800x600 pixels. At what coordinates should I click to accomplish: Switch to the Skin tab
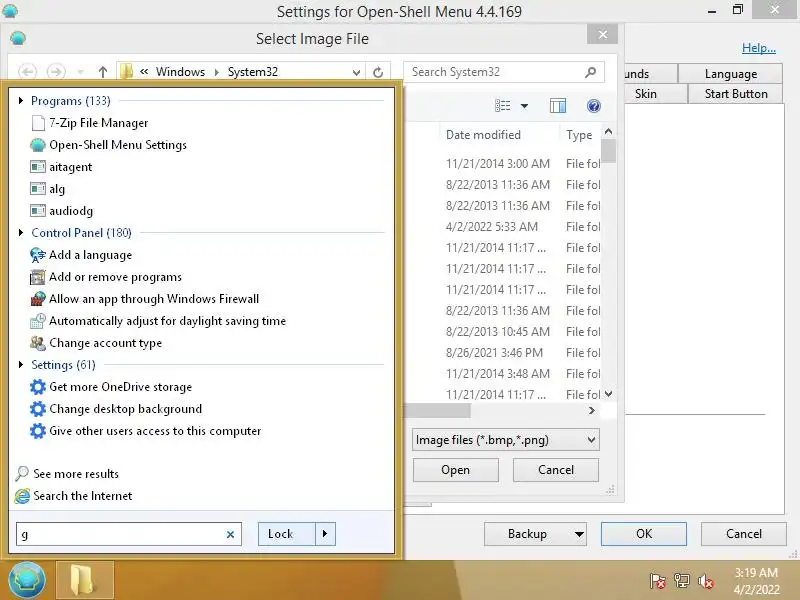(656, 94)
